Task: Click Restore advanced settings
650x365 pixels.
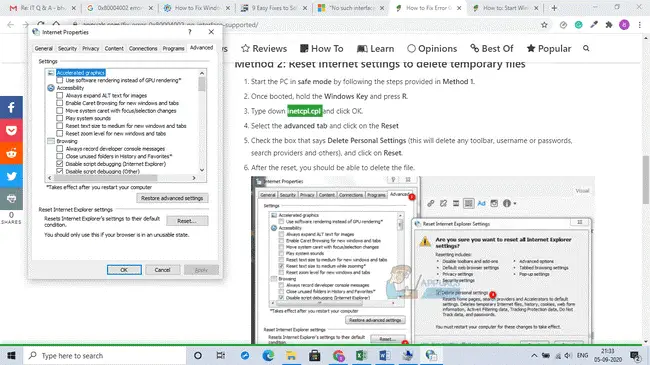Action: (172, 198)
